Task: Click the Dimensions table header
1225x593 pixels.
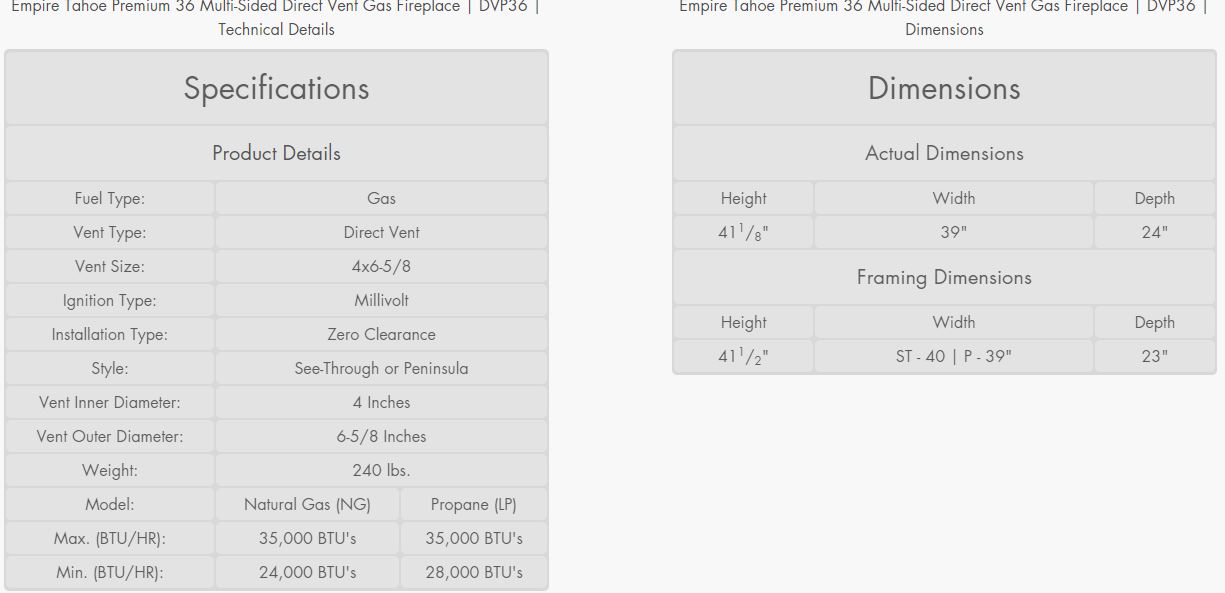Action: (944, 88)
